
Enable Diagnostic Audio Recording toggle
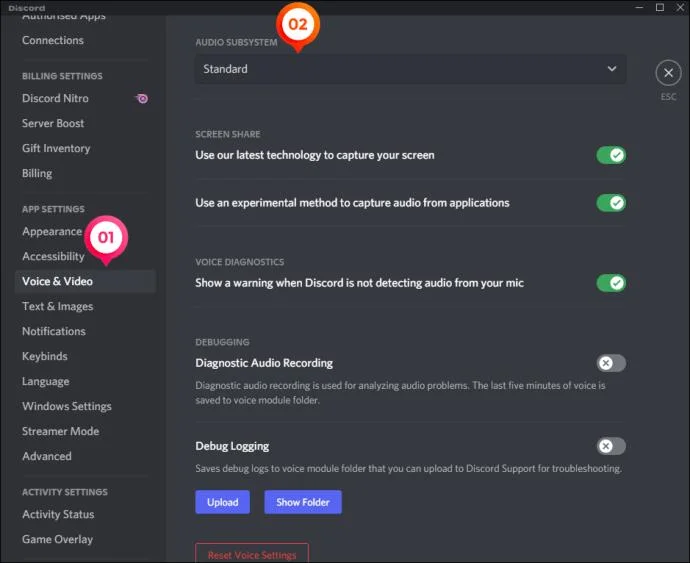(x=611, y=363)
